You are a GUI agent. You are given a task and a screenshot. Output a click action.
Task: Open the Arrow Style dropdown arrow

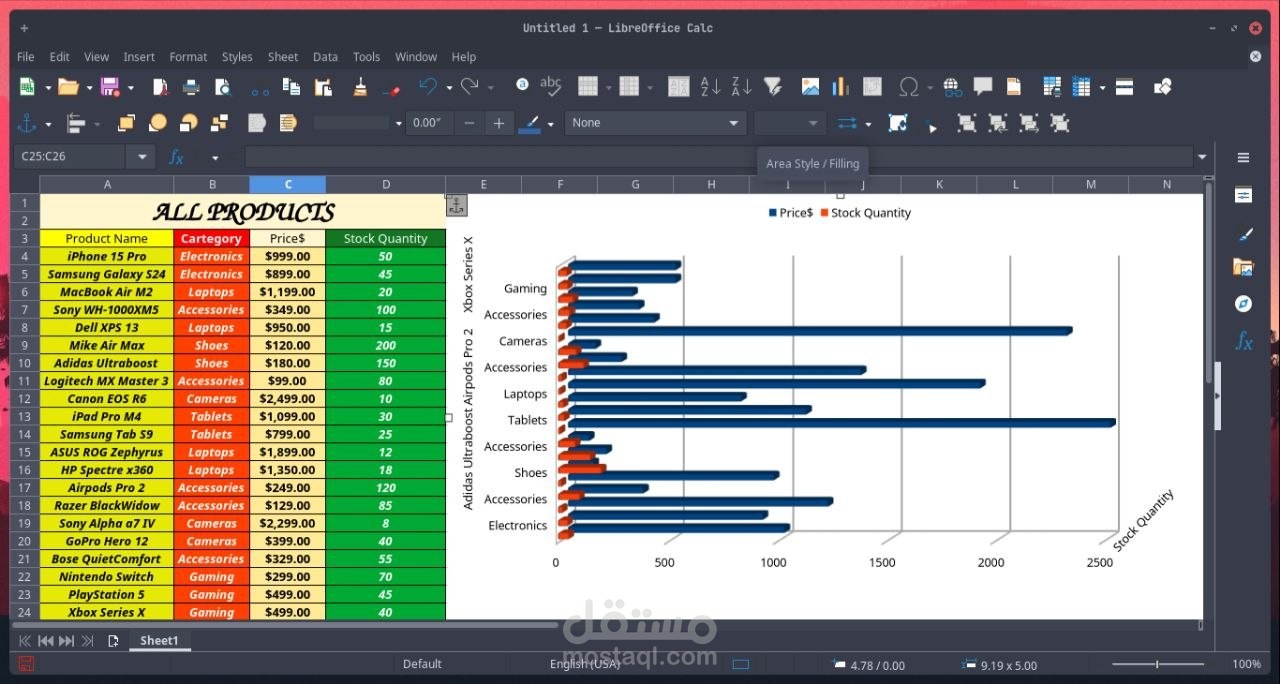click(x=868, y=124)
